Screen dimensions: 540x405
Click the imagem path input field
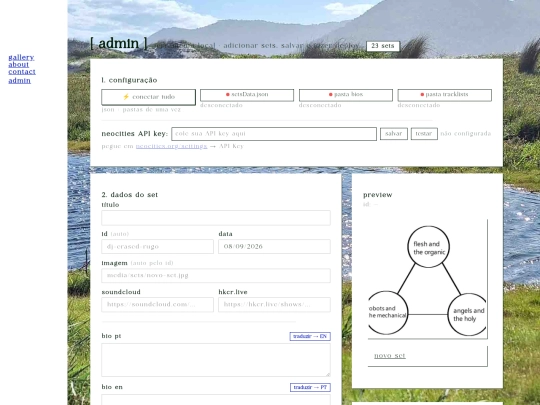tap(216, 276)
